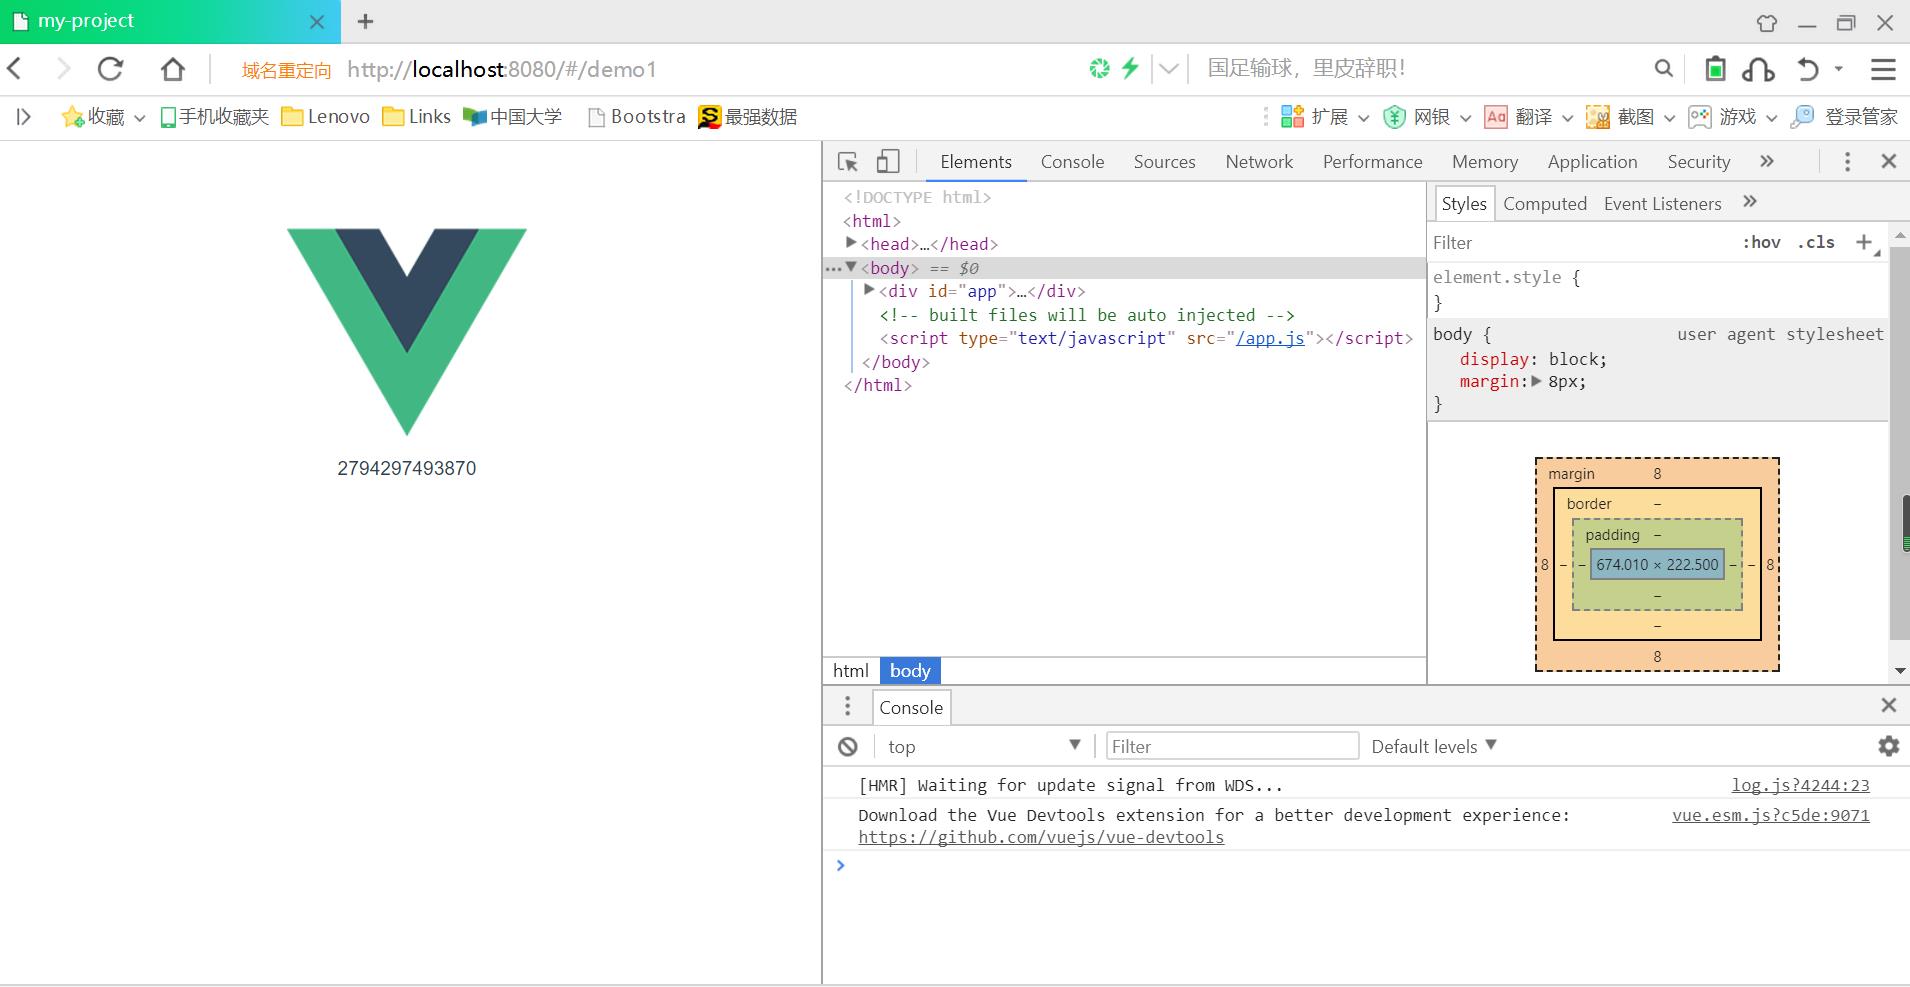Open the Lenovo bookmarks folder
Image resolution: width=1910 pixels, height=987 pixels.
click(x=326, y=117)
